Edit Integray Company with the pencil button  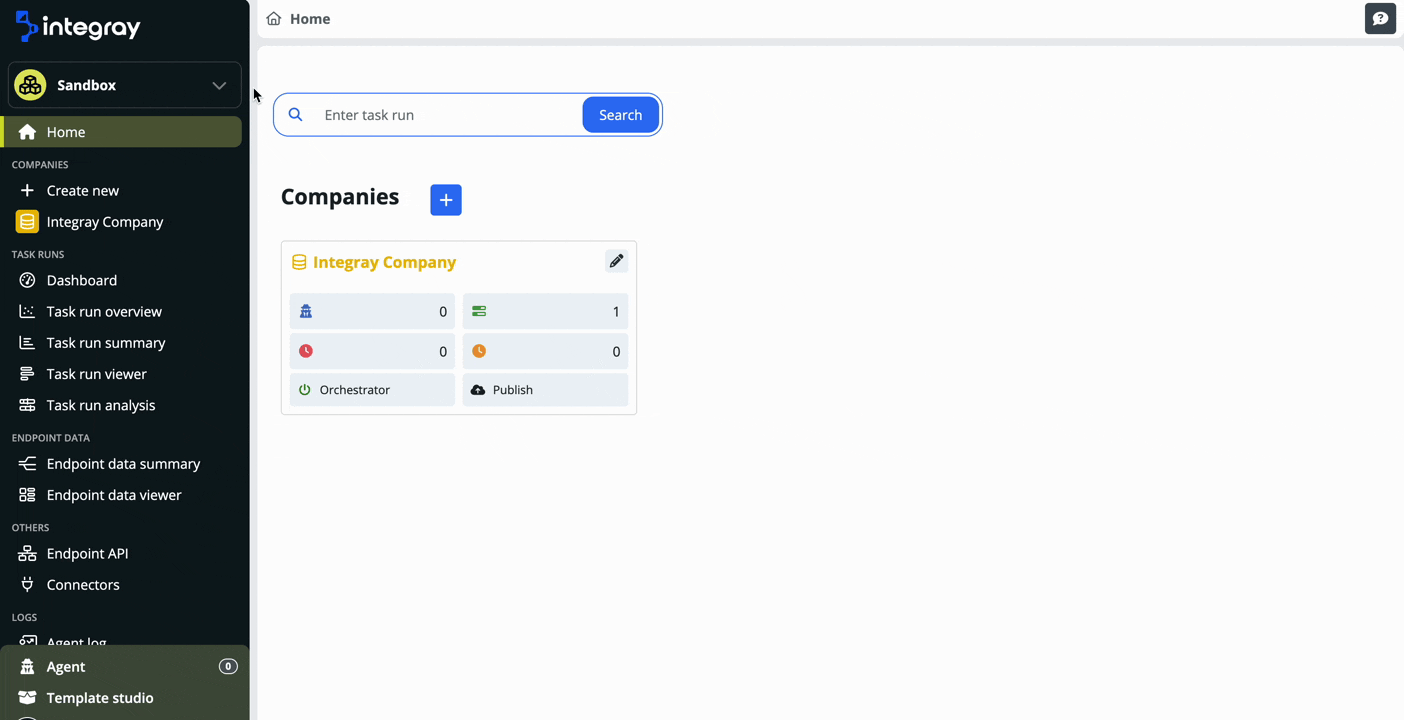pyautogui.click(x=616, y=260)
